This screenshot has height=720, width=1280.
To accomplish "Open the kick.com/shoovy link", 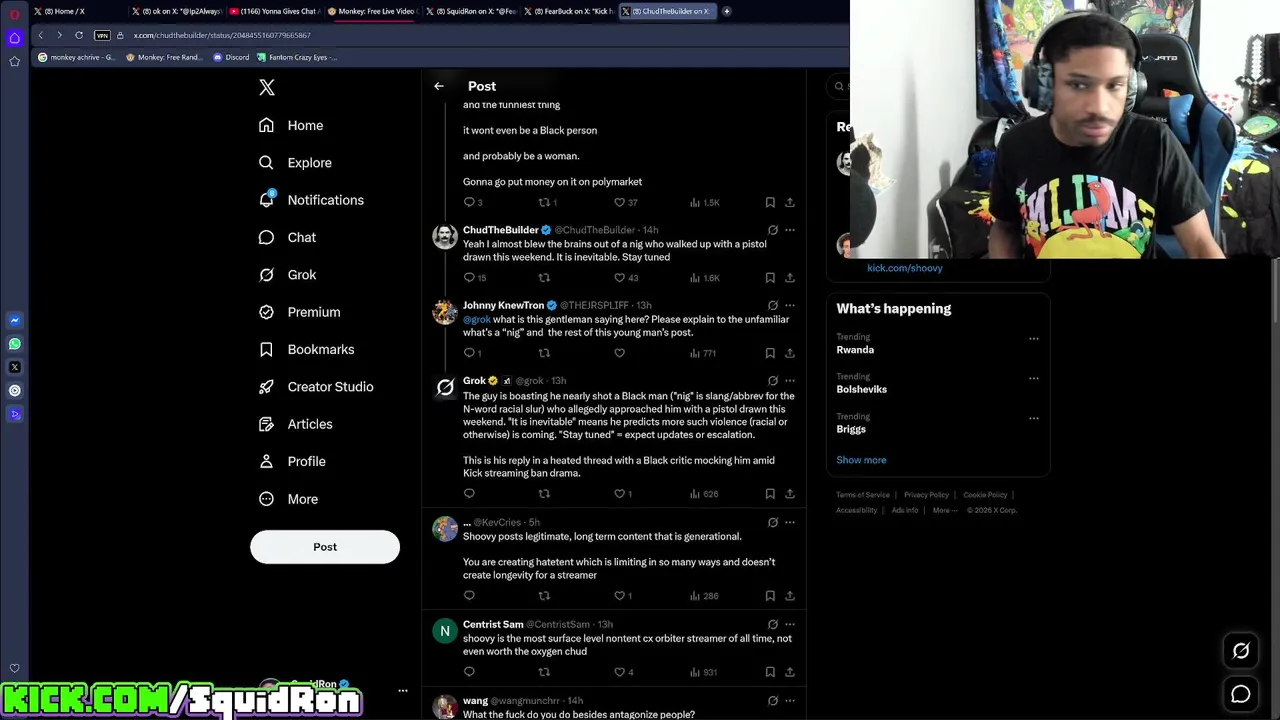I will (905, 268).
